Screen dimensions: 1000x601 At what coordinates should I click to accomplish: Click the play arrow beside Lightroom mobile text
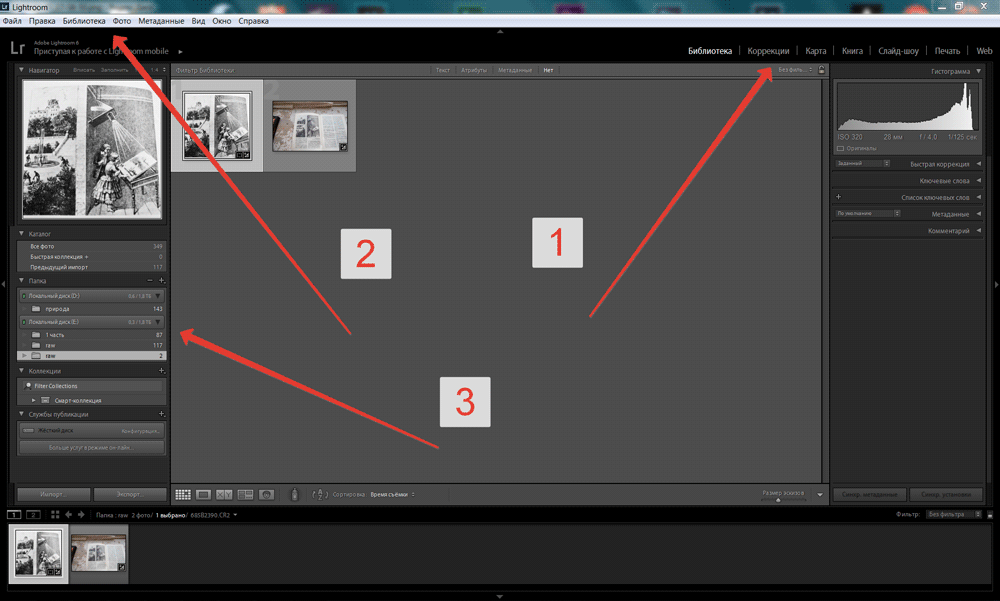(x=180, y=52)
